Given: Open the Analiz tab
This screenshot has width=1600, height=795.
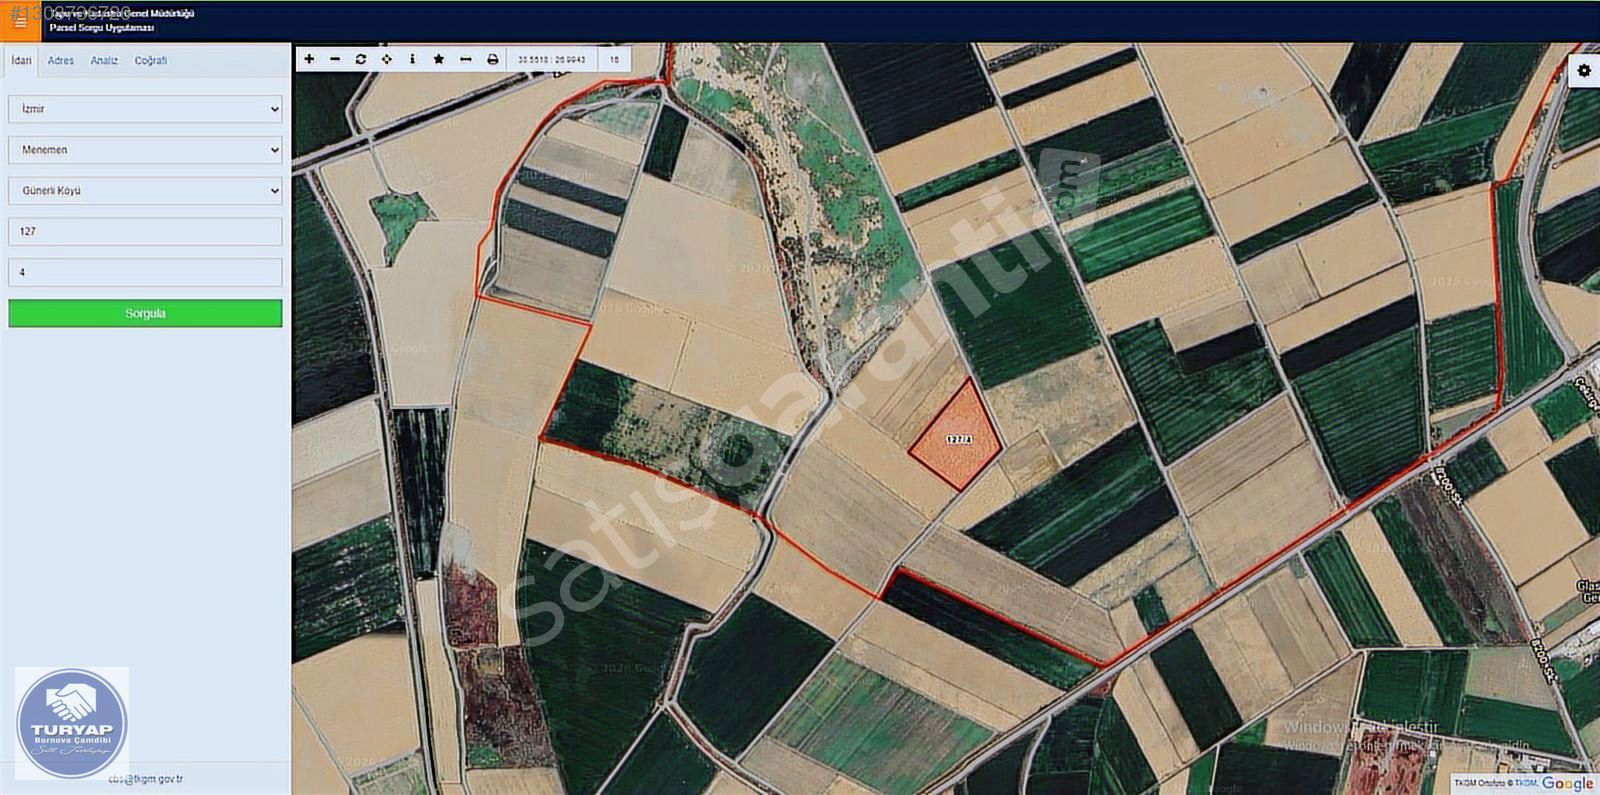Looking at the screenshot, I should click(104, 61).
